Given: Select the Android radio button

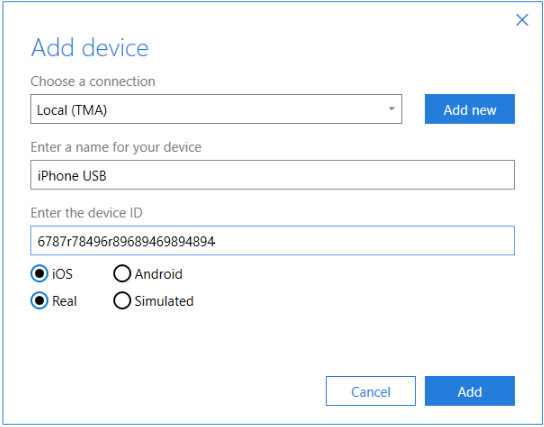Looking at the screenshot, I should coord(122,274).
